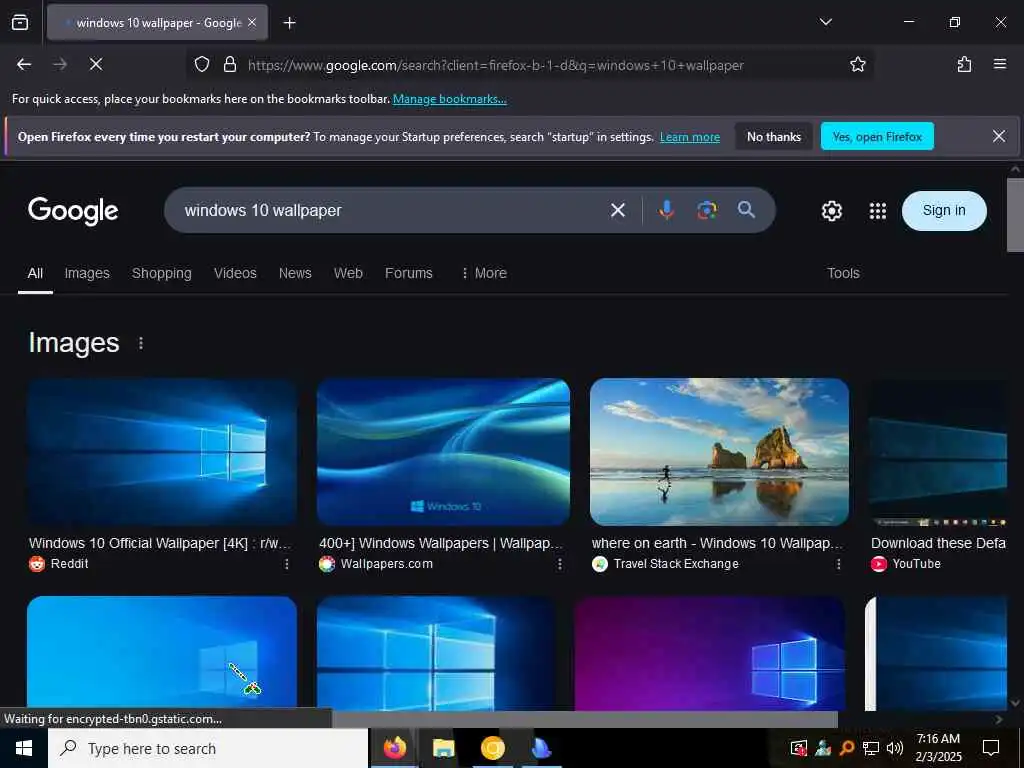Image resolution: width=1024 pixels, height=768 pixels.
Task: Open blue feather app in taskbar
Action: (541, 748)
